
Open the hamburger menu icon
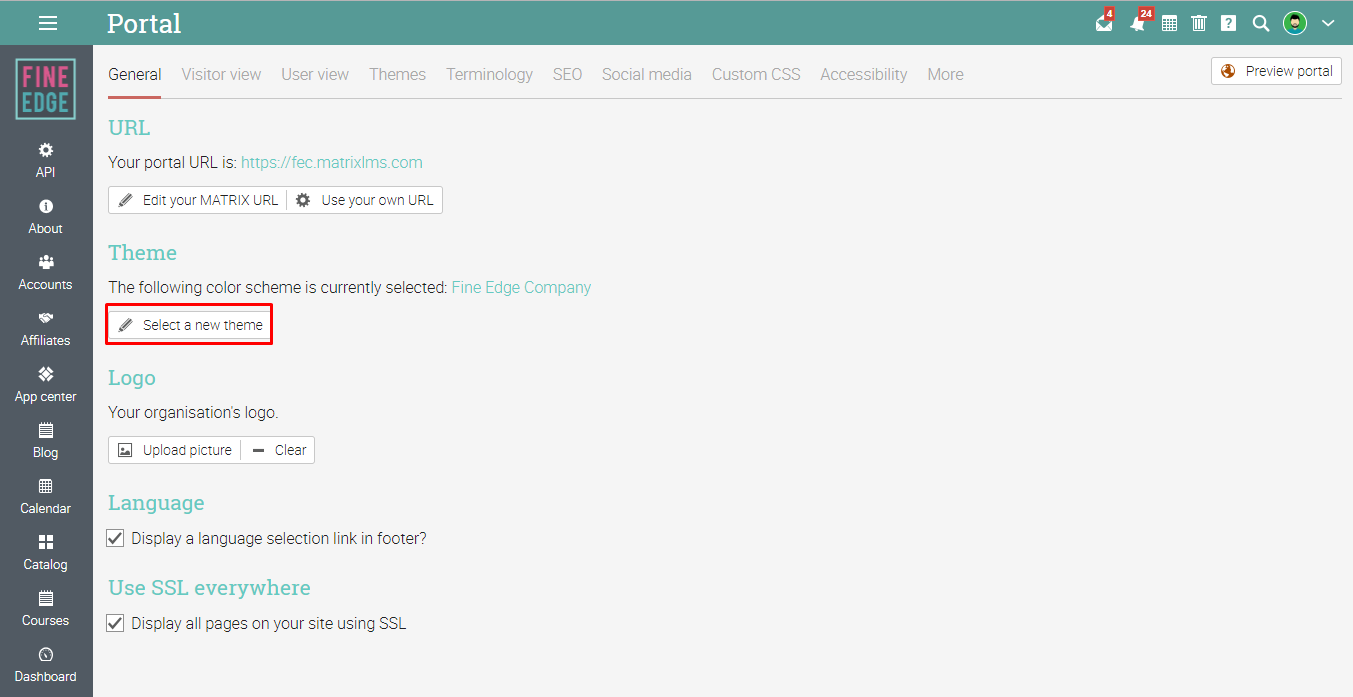pyautogui.click(x=47, y=23)
